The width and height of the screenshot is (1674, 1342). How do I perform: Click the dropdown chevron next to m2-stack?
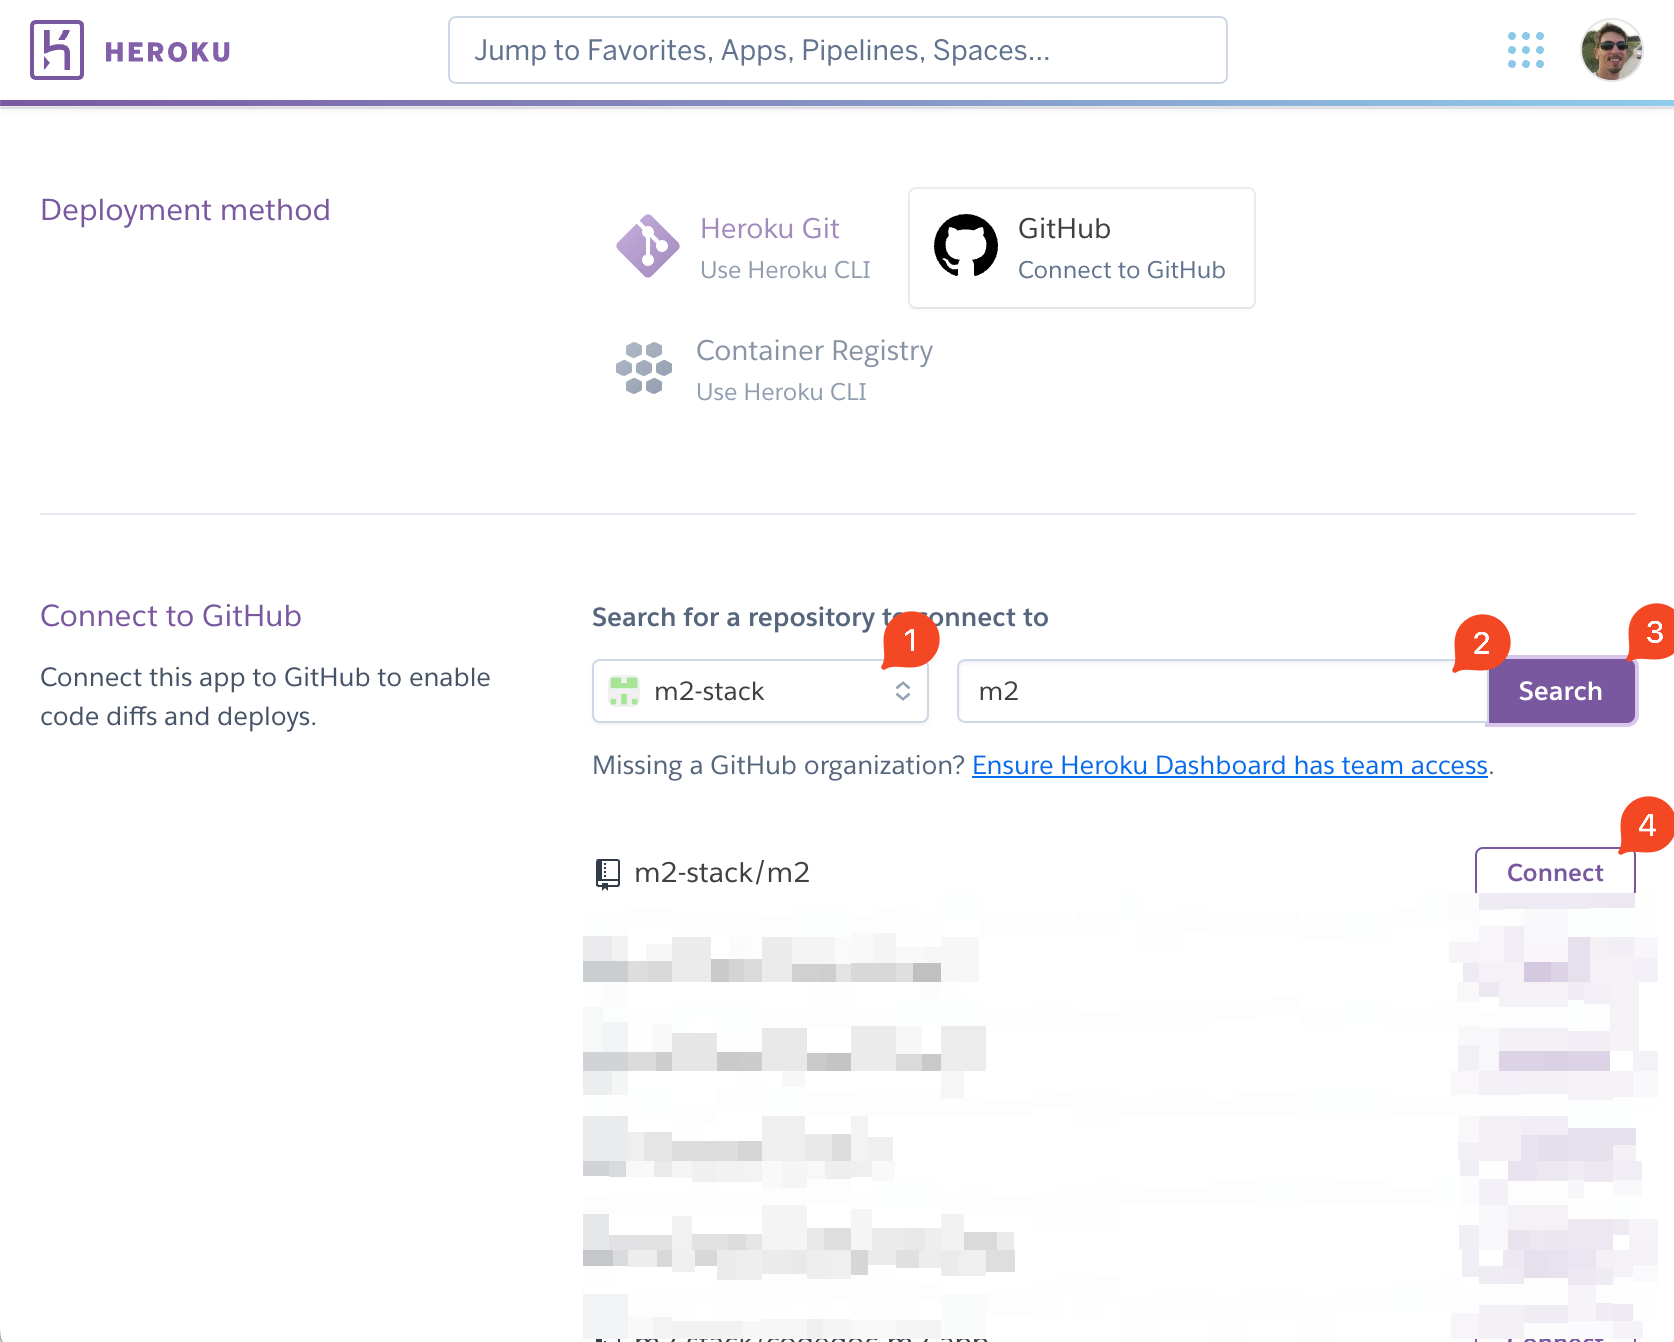(x=902, y=690)
